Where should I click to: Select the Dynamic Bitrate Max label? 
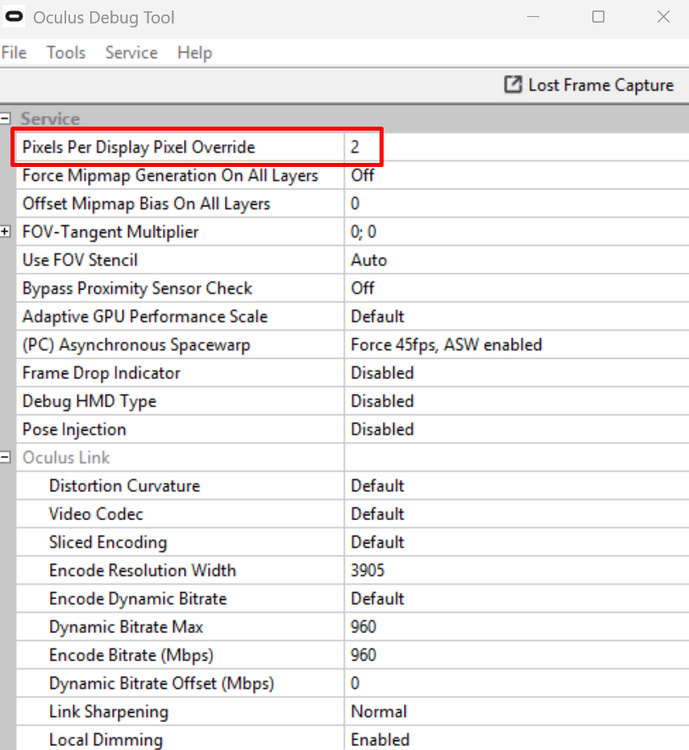pos(126,627)
